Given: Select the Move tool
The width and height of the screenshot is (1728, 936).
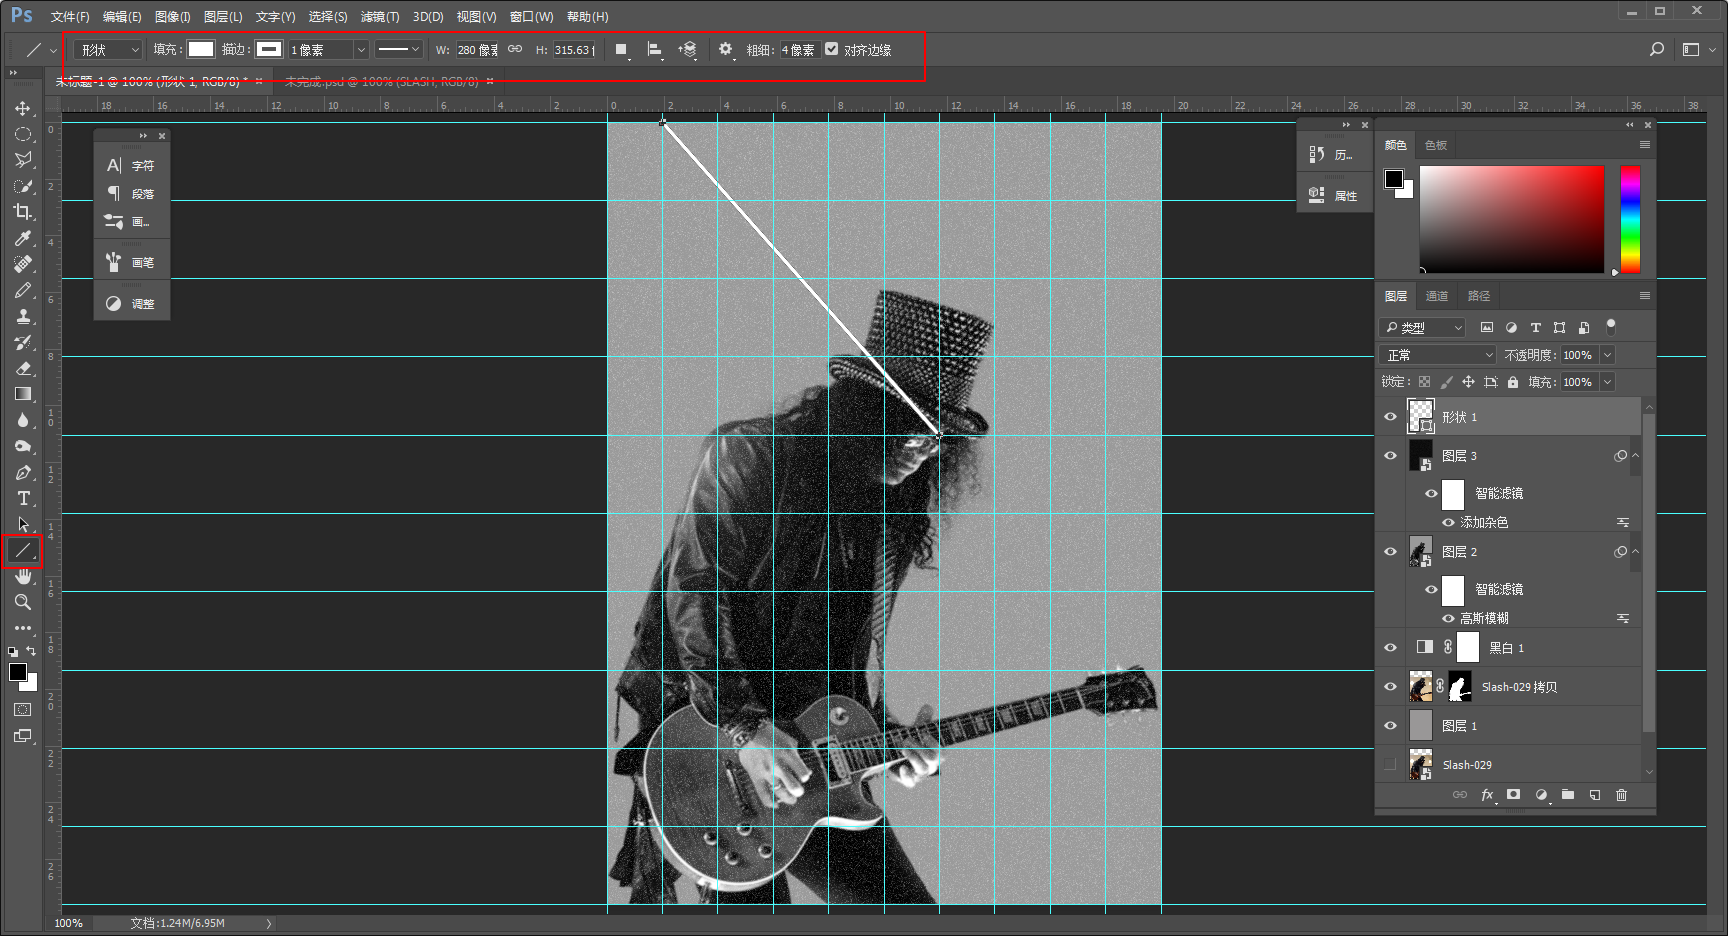Looking at the screenshot, I should click(x=22, y=108).
